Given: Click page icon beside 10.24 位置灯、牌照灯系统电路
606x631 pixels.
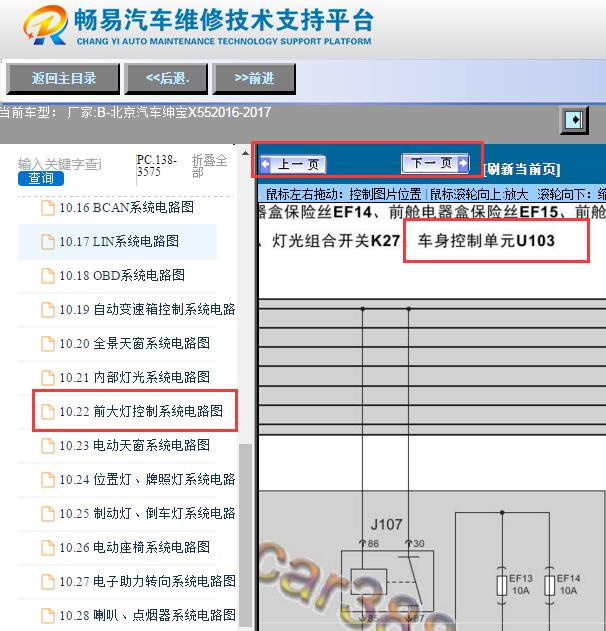Looking at the screenshot, I should (x=48, y=480).
